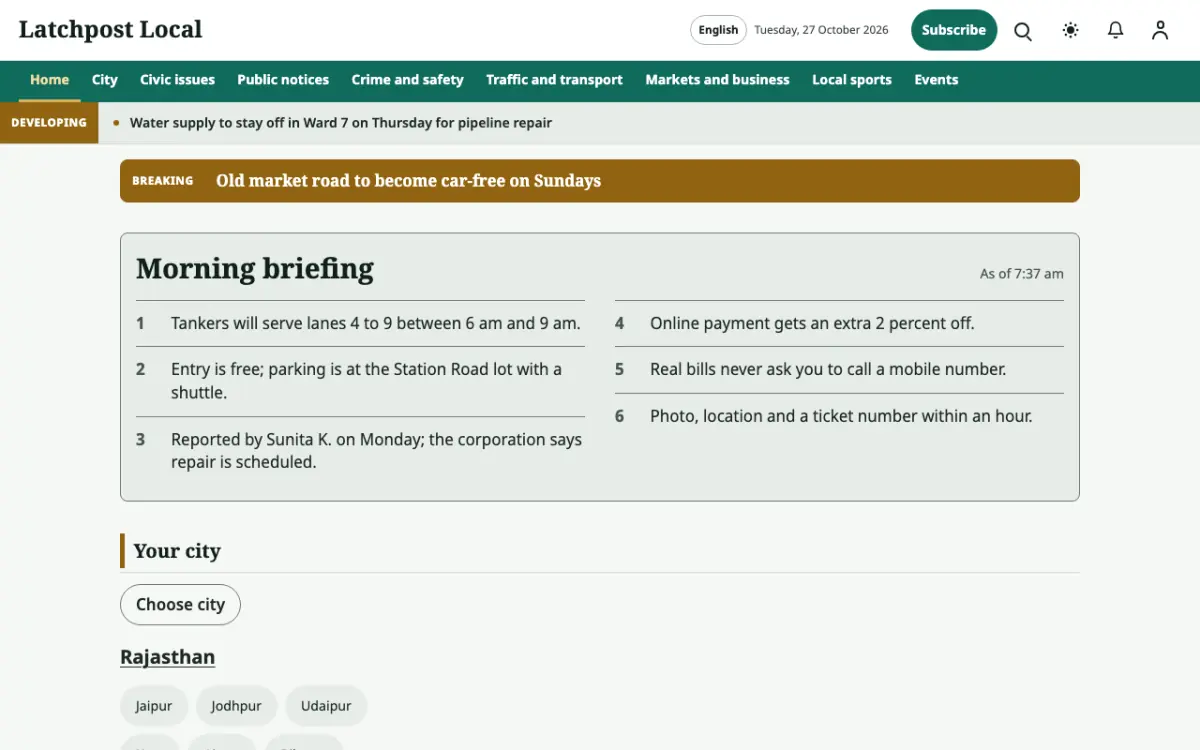Viewport: 1200px width, 750px height.
Task: Open Public notices section
Action: click(x=283, y=80)
